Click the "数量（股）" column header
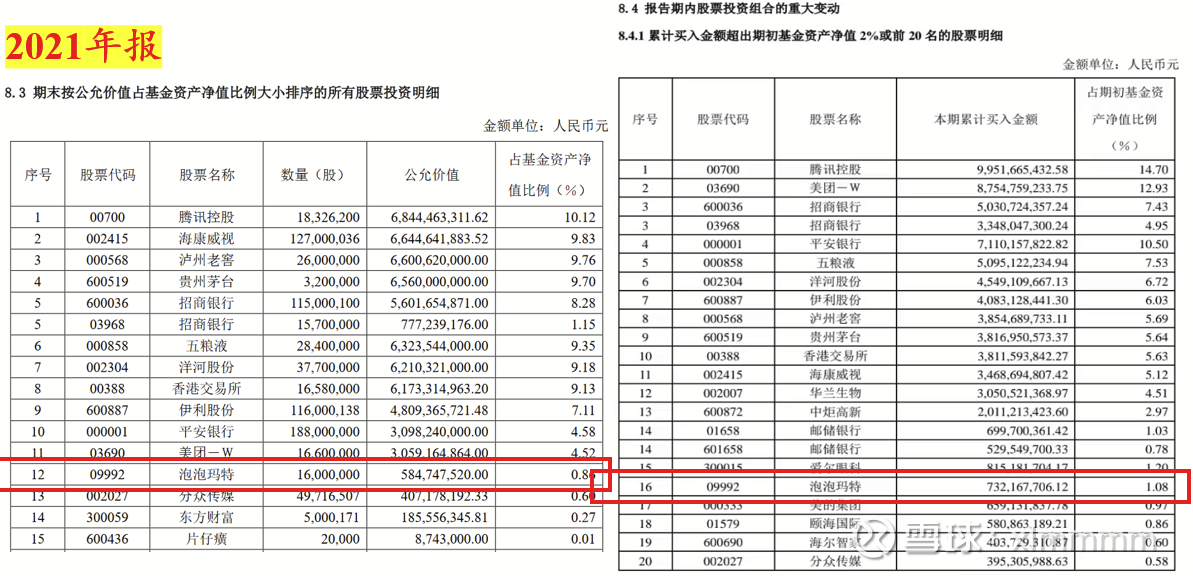The image size is (1193, 576). click(313, 175)
